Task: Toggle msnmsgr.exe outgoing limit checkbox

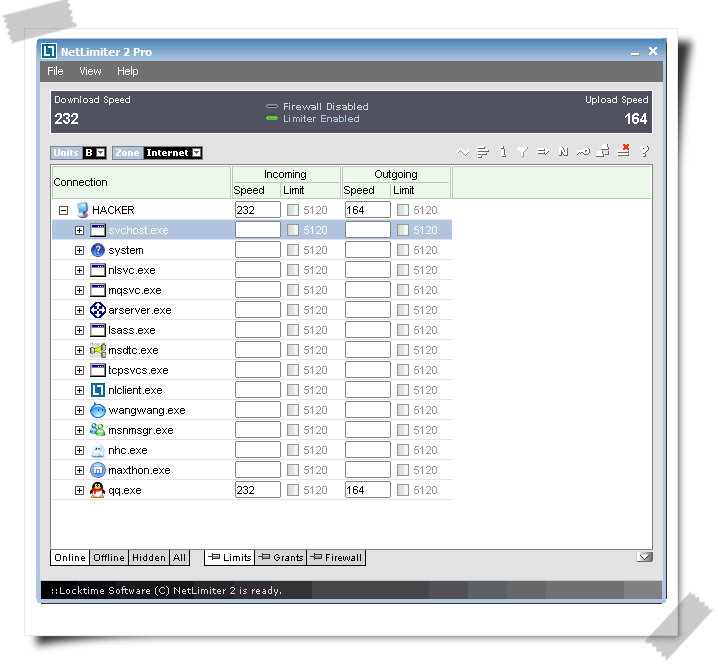Action: tap(403, 430)
